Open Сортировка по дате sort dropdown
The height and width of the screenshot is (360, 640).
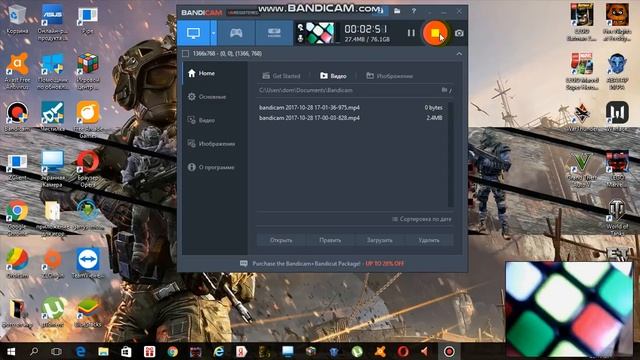point(422,219)
